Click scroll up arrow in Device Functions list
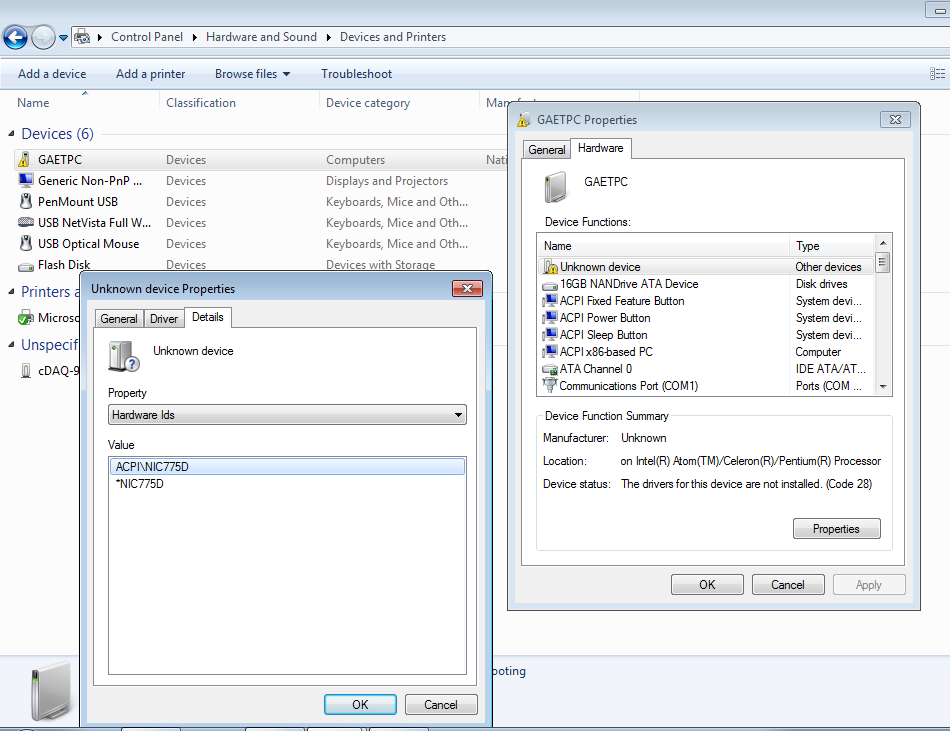Screen dimensions: 950x731 [883, 243]
